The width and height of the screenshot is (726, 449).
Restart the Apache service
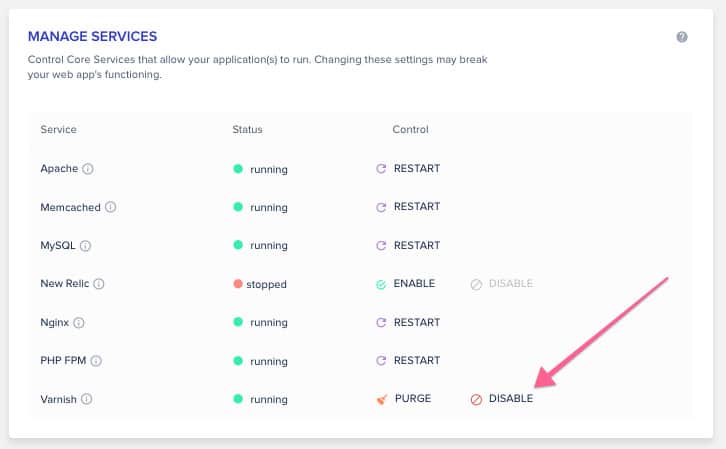coord(407,169)
